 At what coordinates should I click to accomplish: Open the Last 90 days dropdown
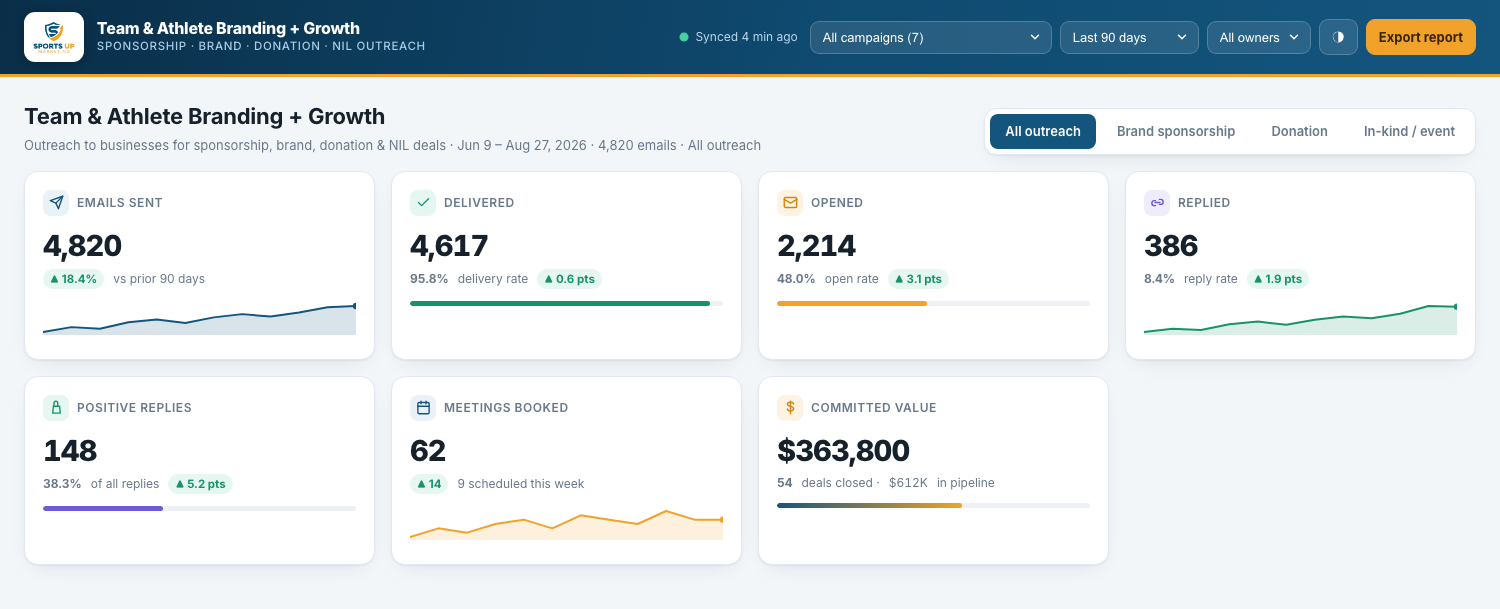tap(1129, 37)
